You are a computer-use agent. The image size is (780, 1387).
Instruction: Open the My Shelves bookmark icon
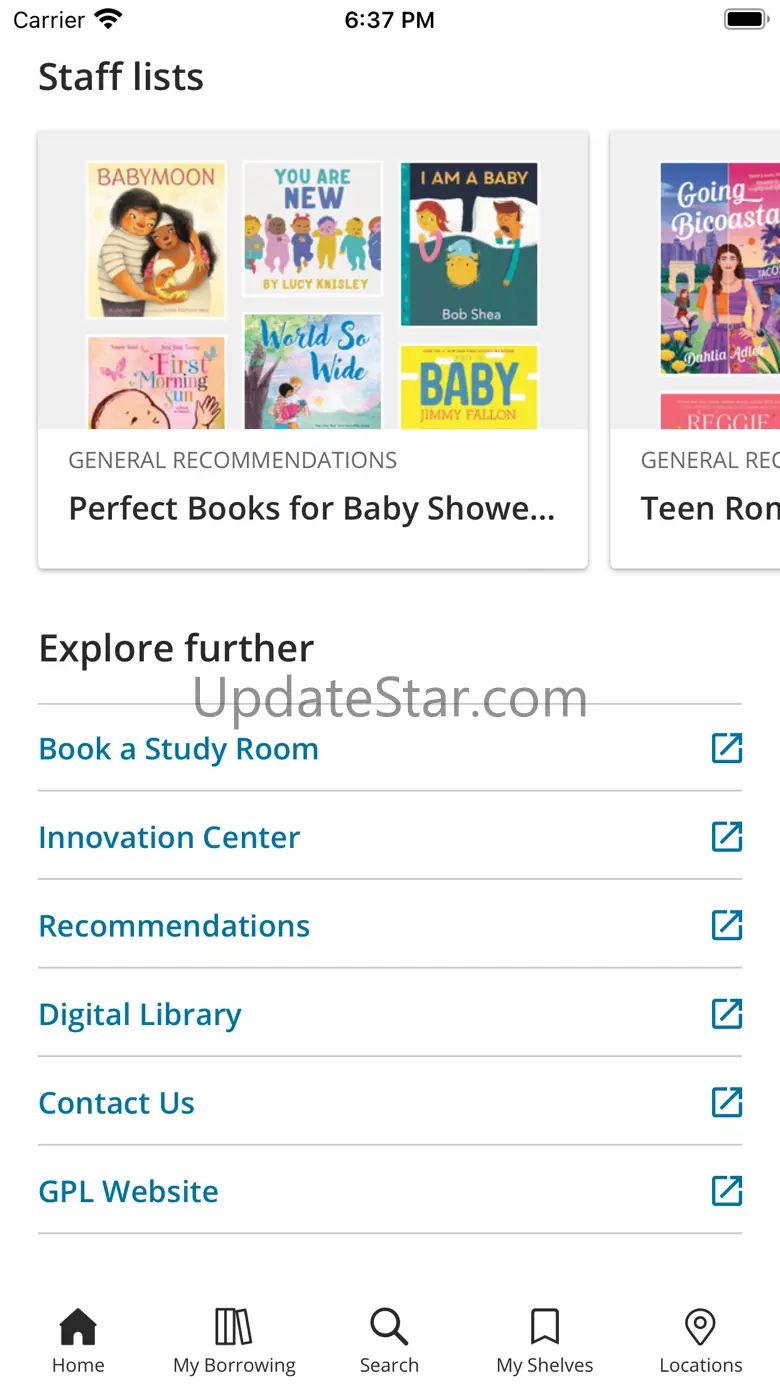point(545,1328)
